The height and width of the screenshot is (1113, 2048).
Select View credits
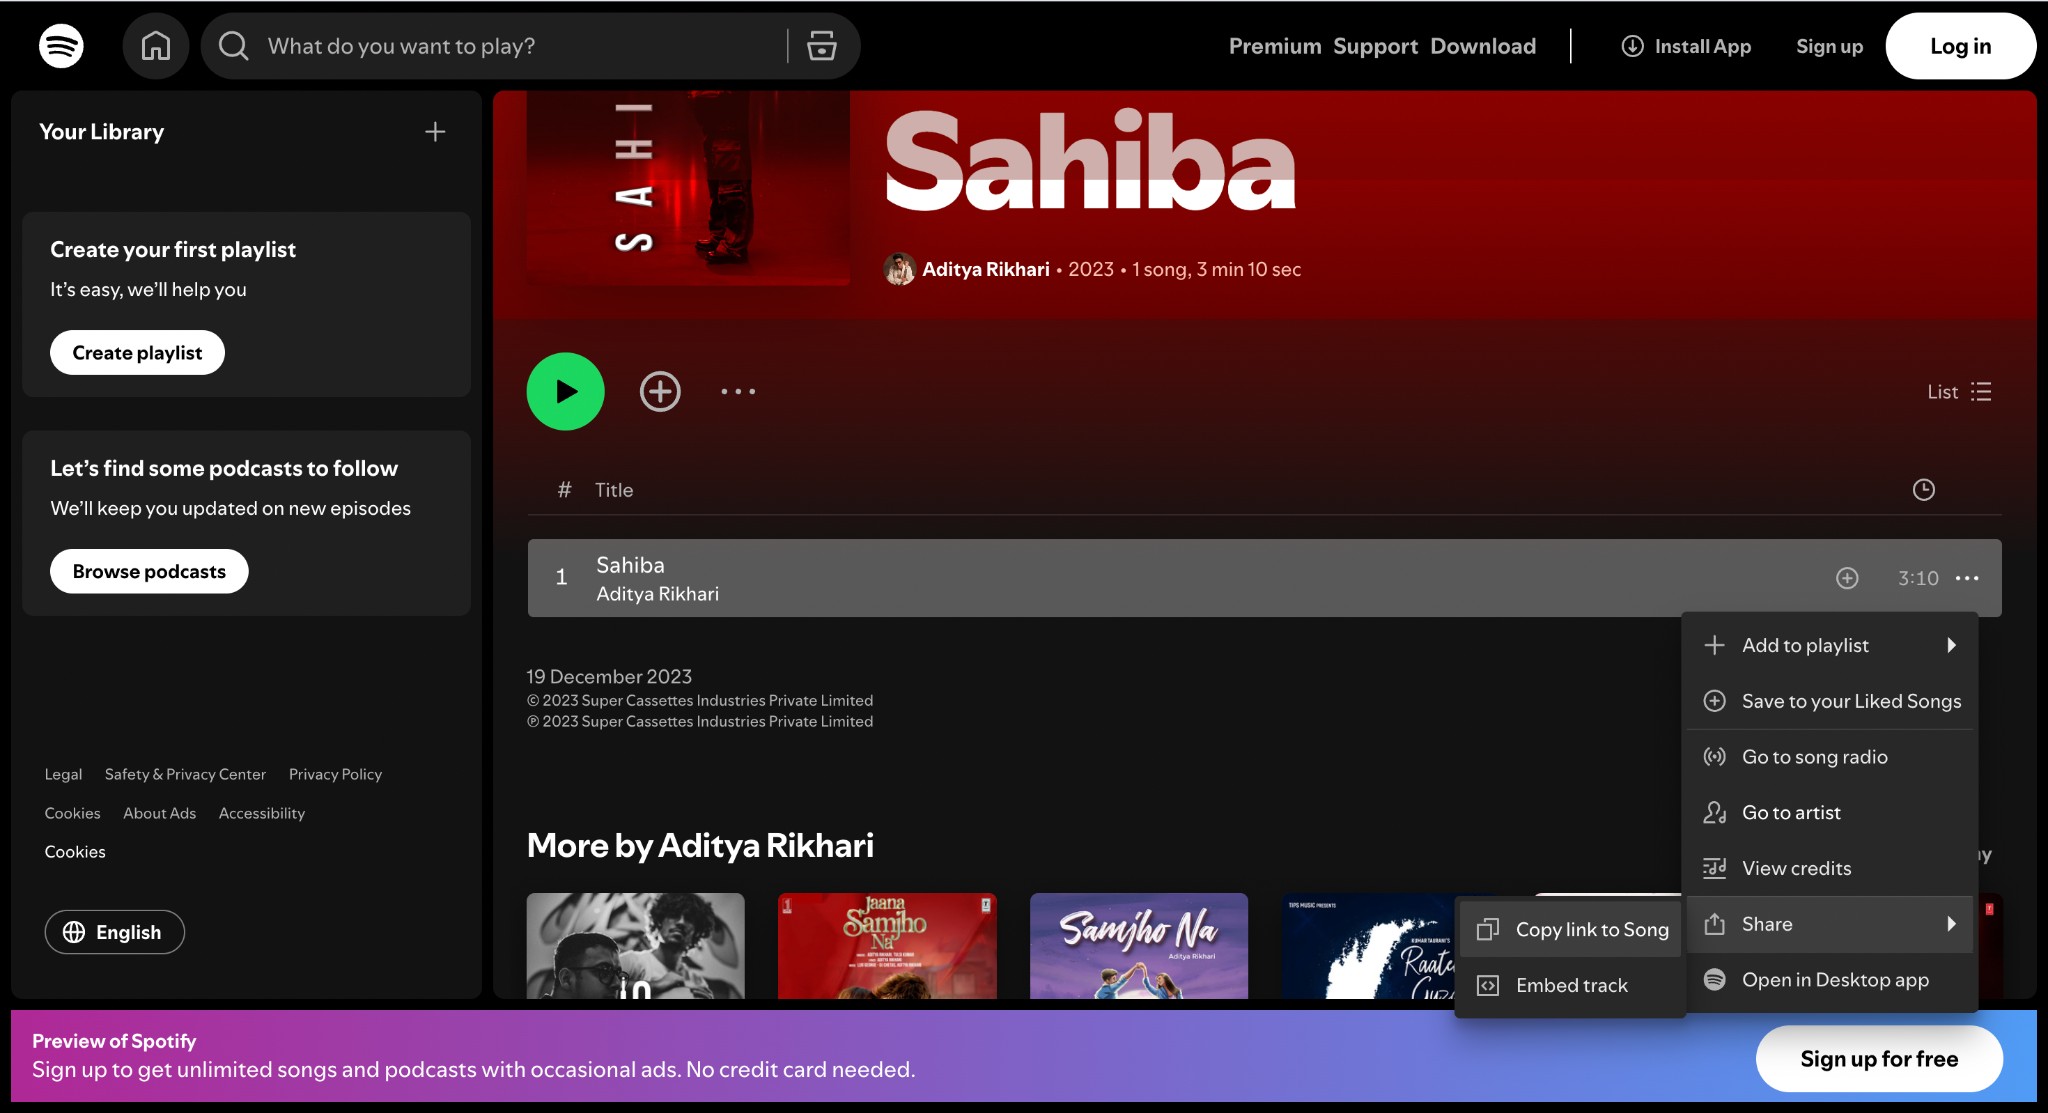1830,869
